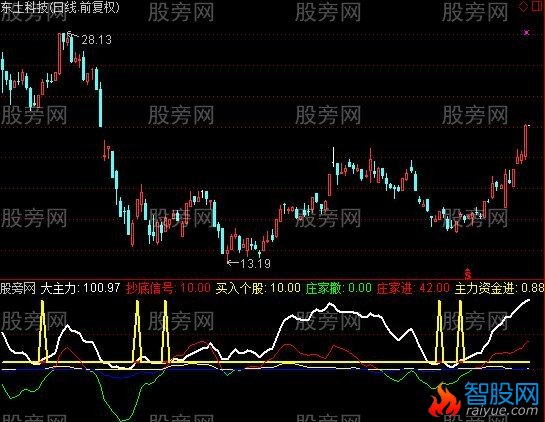Viewport: 545px width, 422px height.
Task: Click the chart title 东土科技(日线.前复权)
Action: pos(60,7)
